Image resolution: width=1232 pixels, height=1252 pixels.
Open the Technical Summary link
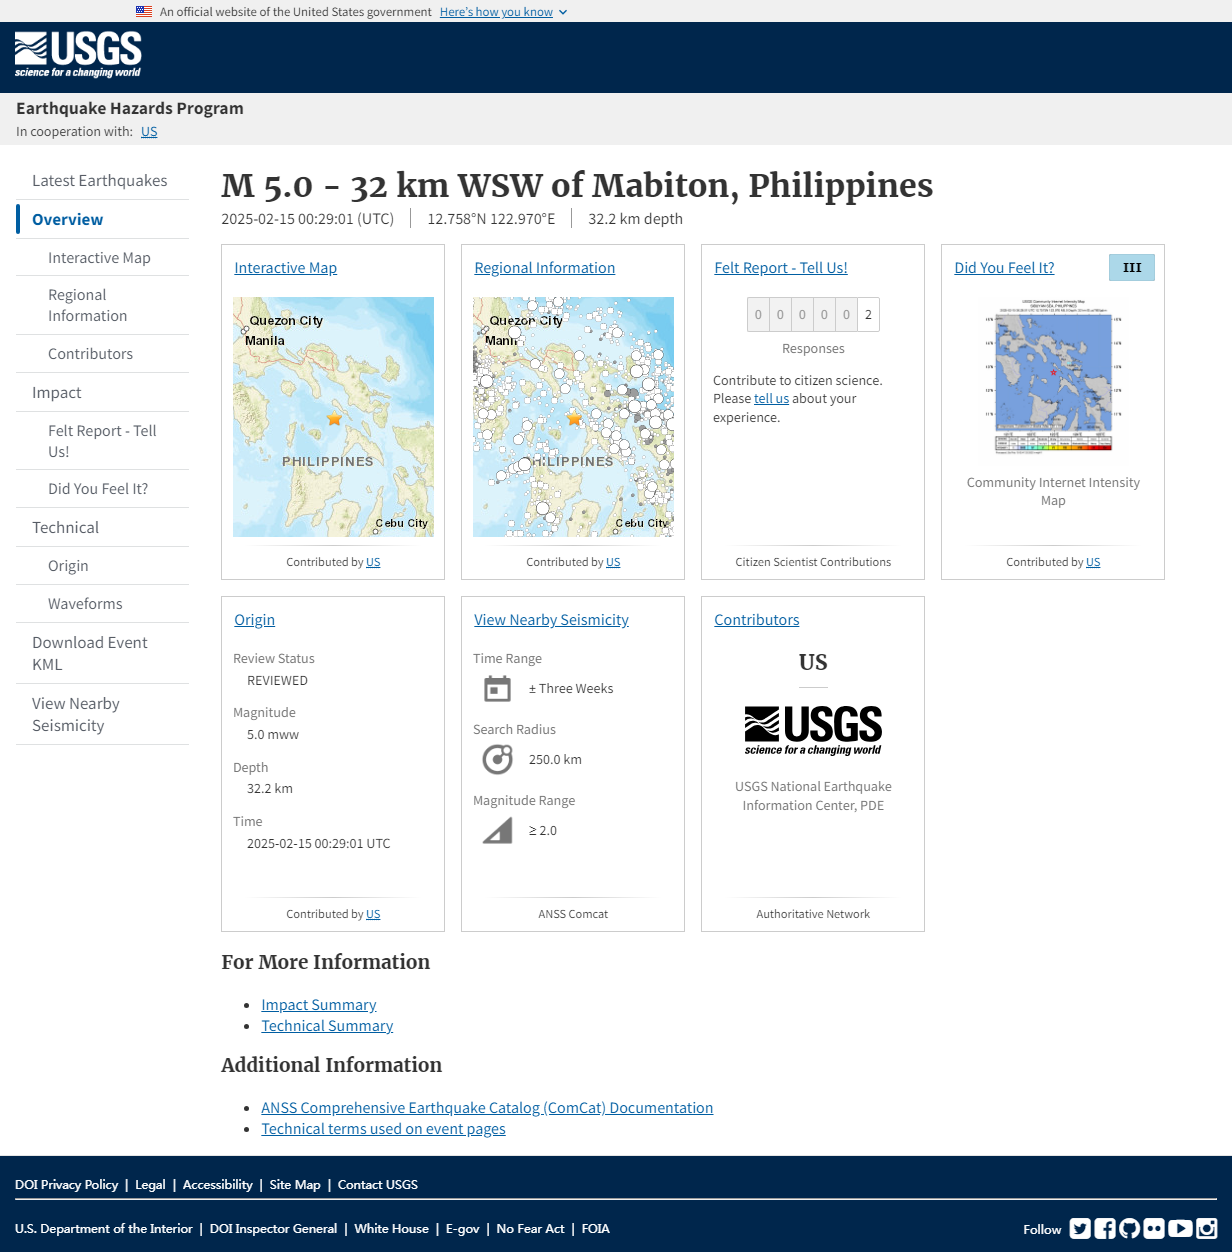coord(327,1026)
